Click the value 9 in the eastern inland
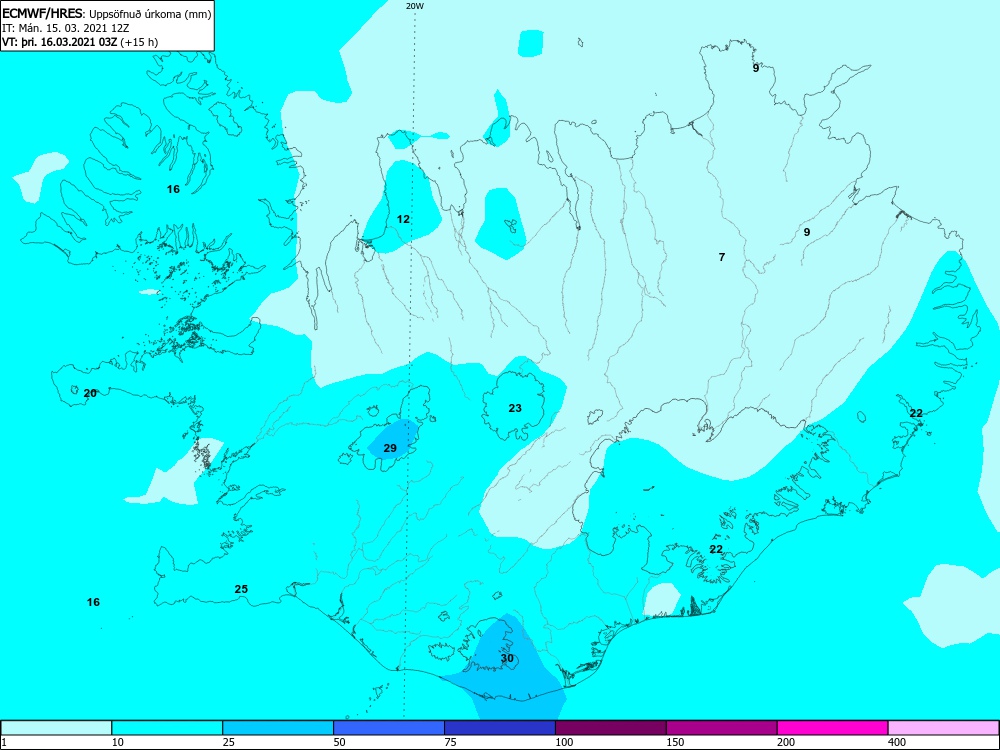The height and width of the screenshot is (750, 1000). point(807,232)
